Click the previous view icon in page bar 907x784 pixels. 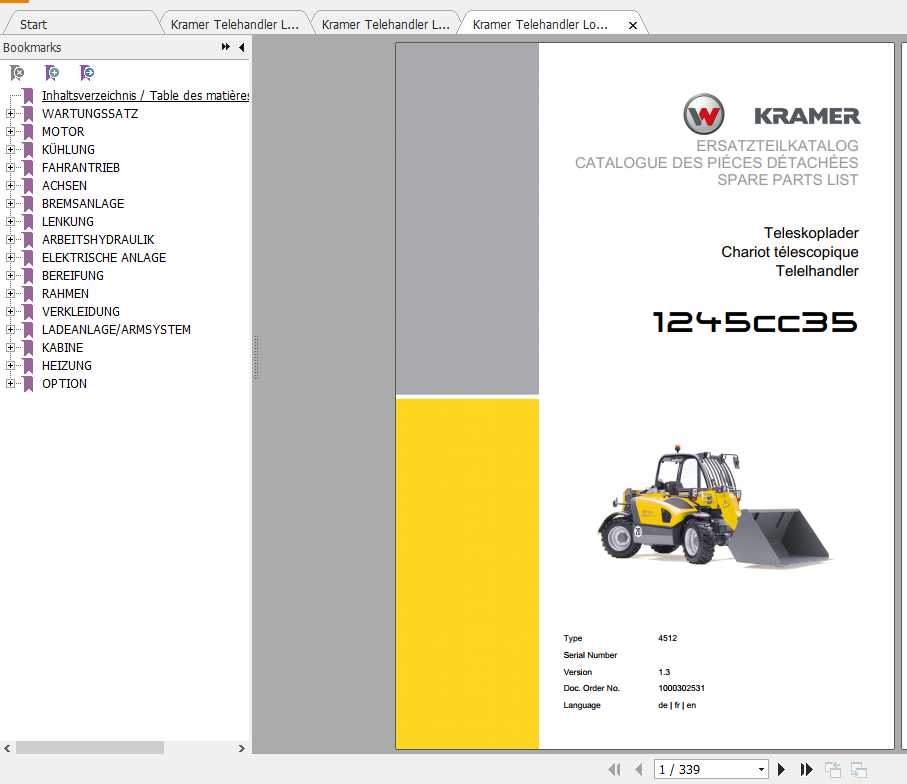833,770
